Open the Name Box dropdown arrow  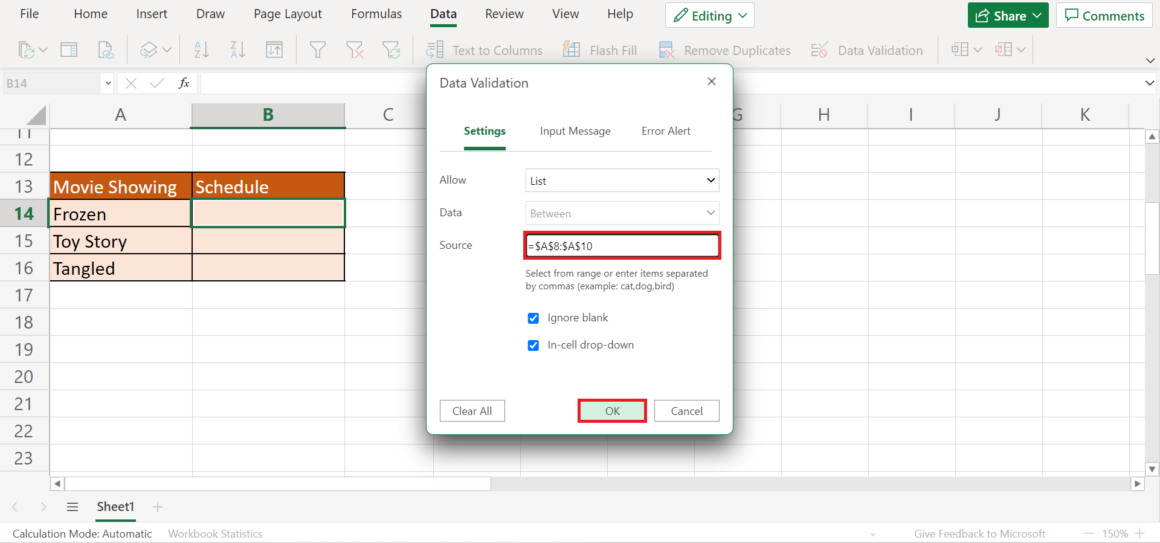107,84
